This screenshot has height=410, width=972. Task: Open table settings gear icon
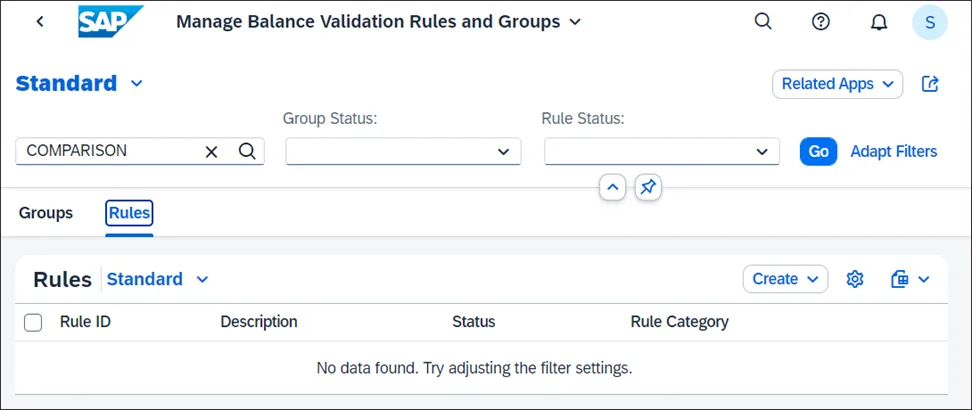(x=855, y=279)
